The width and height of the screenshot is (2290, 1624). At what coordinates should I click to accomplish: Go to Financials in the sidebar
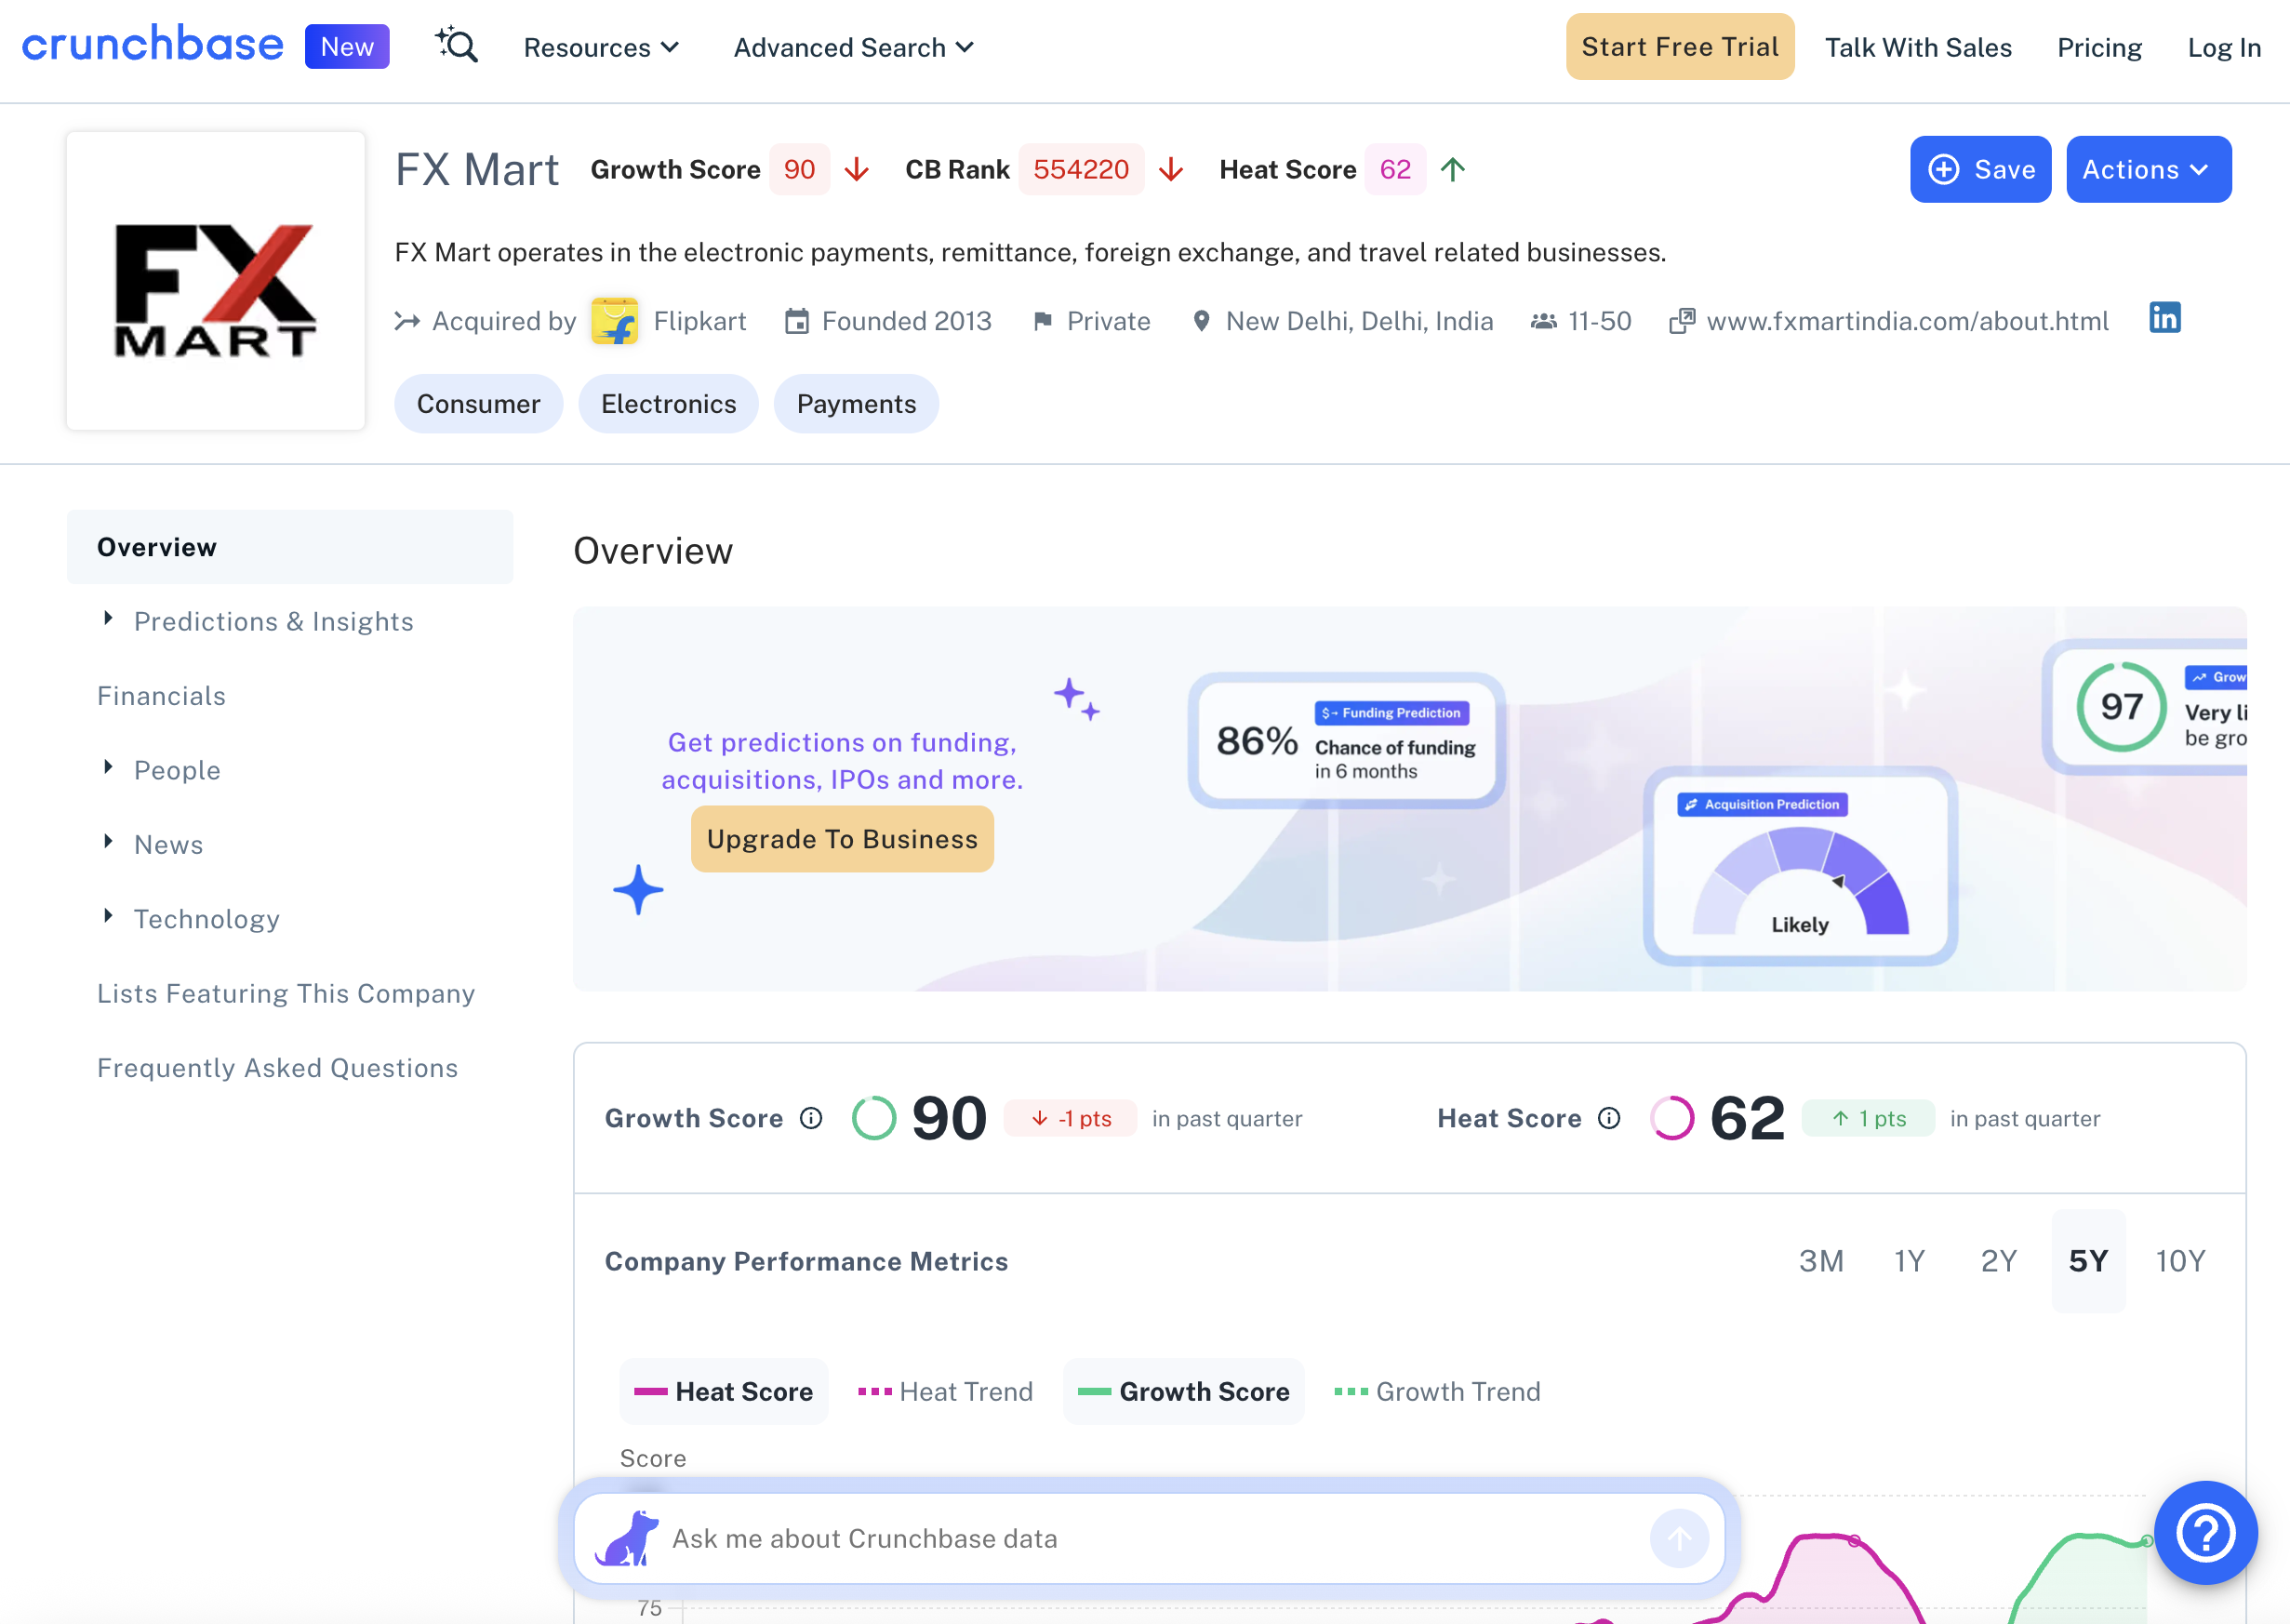pos(161,695)
